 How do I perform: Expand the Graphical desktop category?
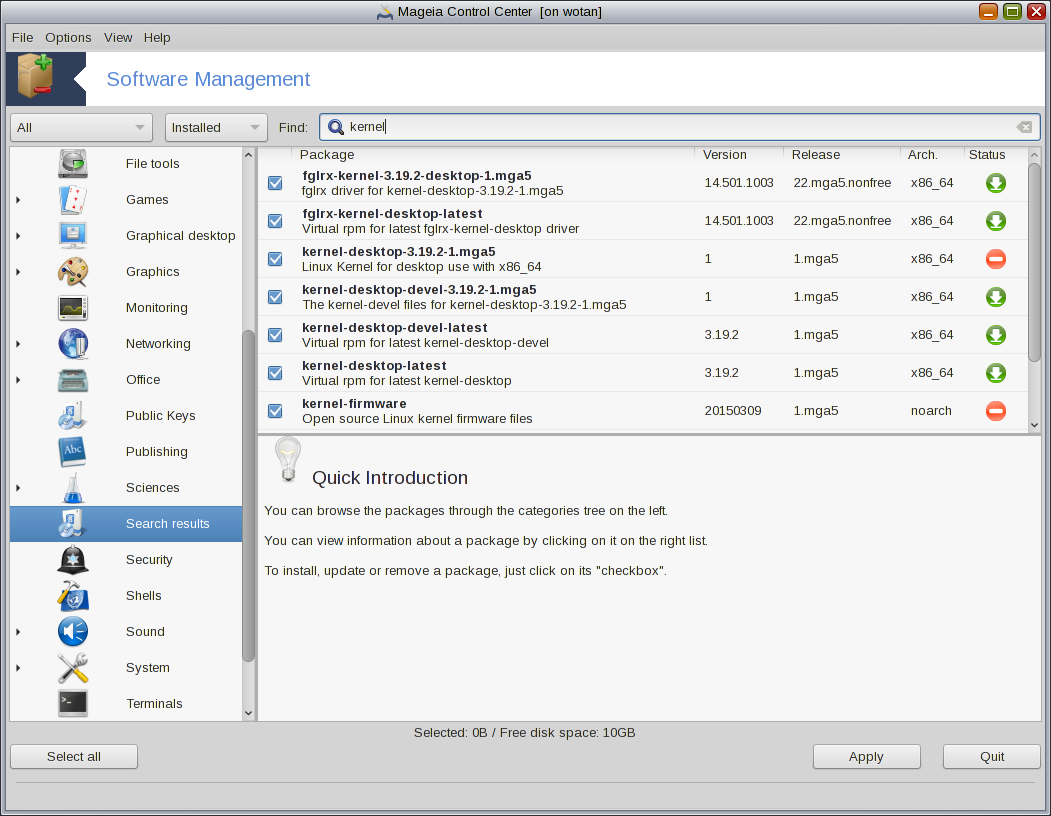coord(18,236)
